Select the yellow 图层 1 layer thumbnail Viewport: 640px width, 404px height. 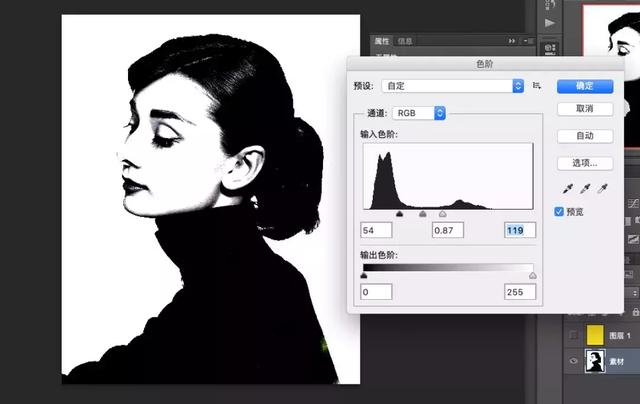click(x=595, y=335)
